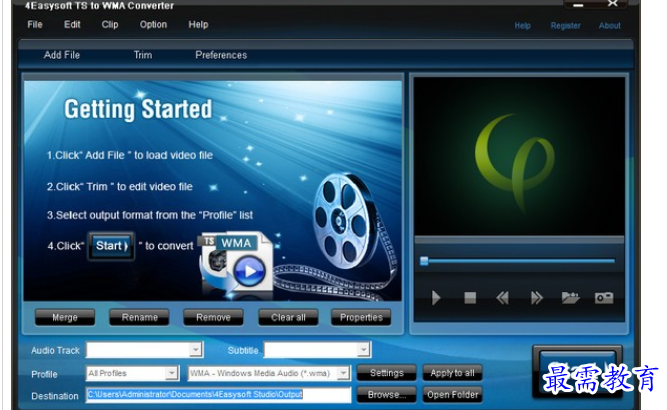Screen dimensions: 667x410
Task: Click the Help link at top right
Action: [x=522, y=26]
